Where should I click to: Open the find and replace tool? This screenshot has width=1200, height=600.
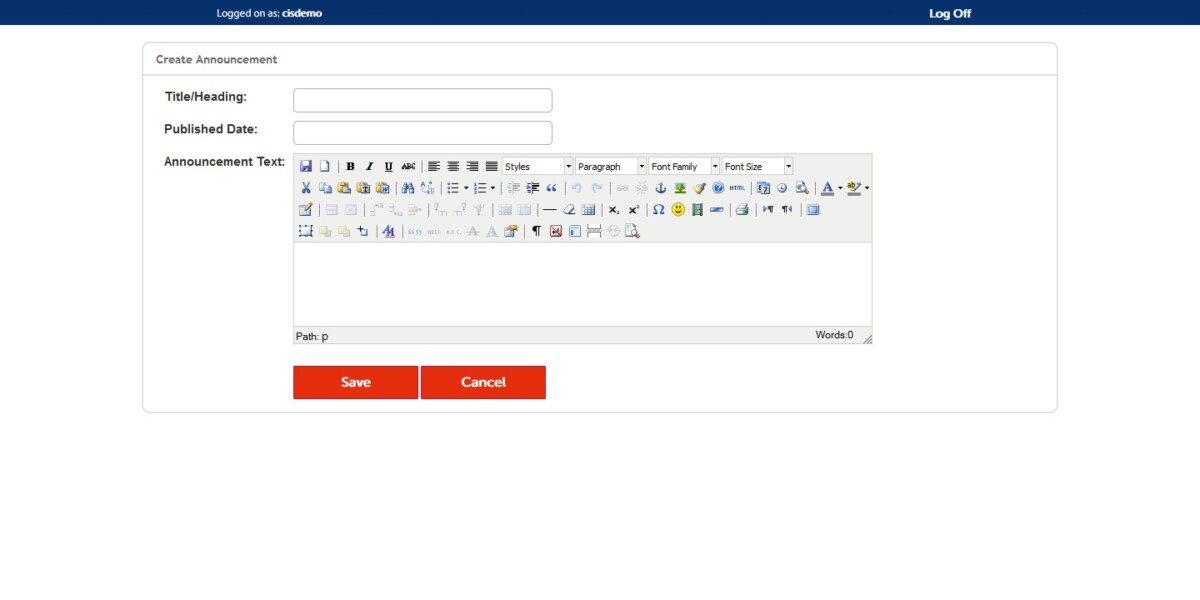click(427, 188)
